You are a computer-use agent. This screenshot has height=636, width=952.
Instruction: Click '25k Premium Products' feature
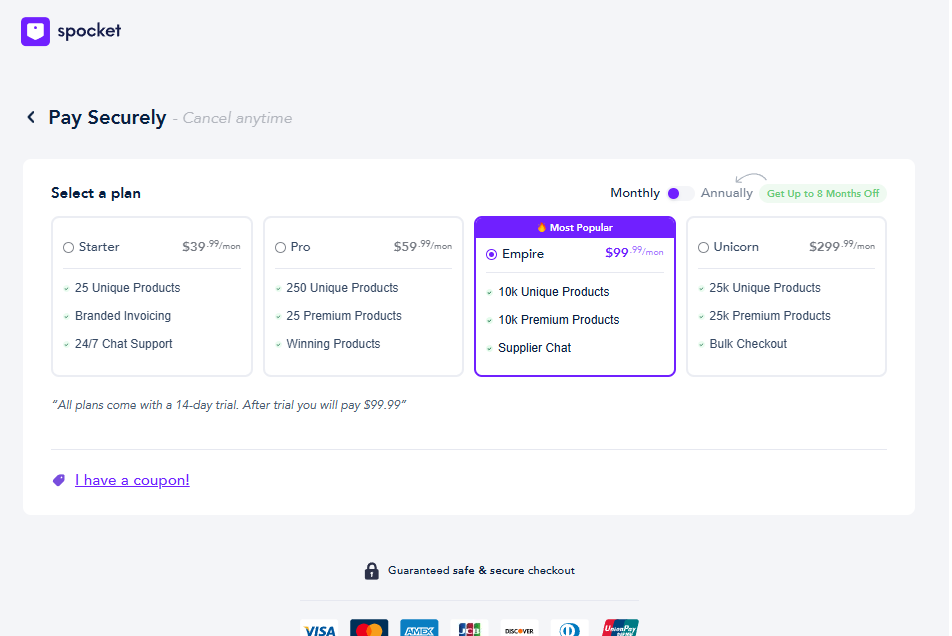[770, 316]
